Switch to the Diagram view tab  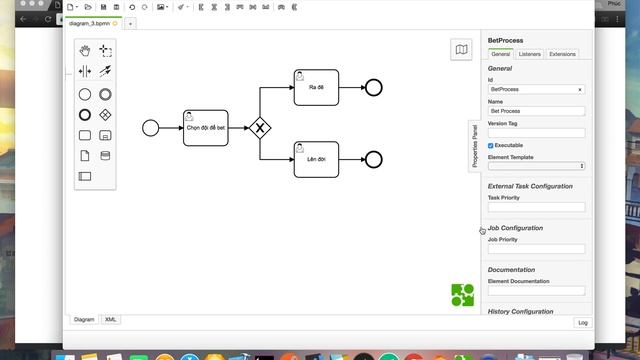click(84, 319)
